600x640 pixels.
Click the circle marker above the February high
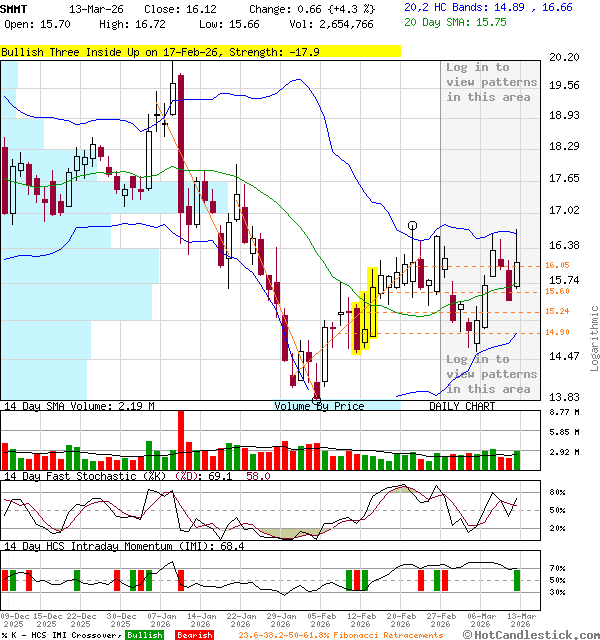tap(412, 226)
